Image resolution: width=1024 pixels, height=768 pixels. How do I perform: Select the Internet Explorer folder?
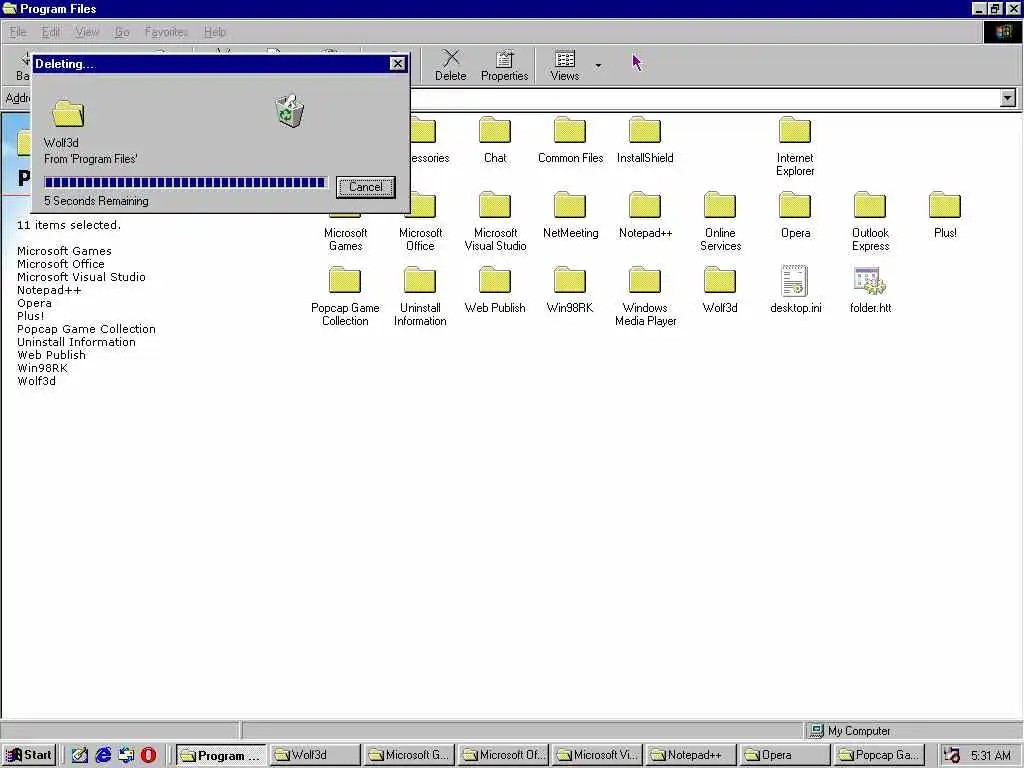coord(795,146)
